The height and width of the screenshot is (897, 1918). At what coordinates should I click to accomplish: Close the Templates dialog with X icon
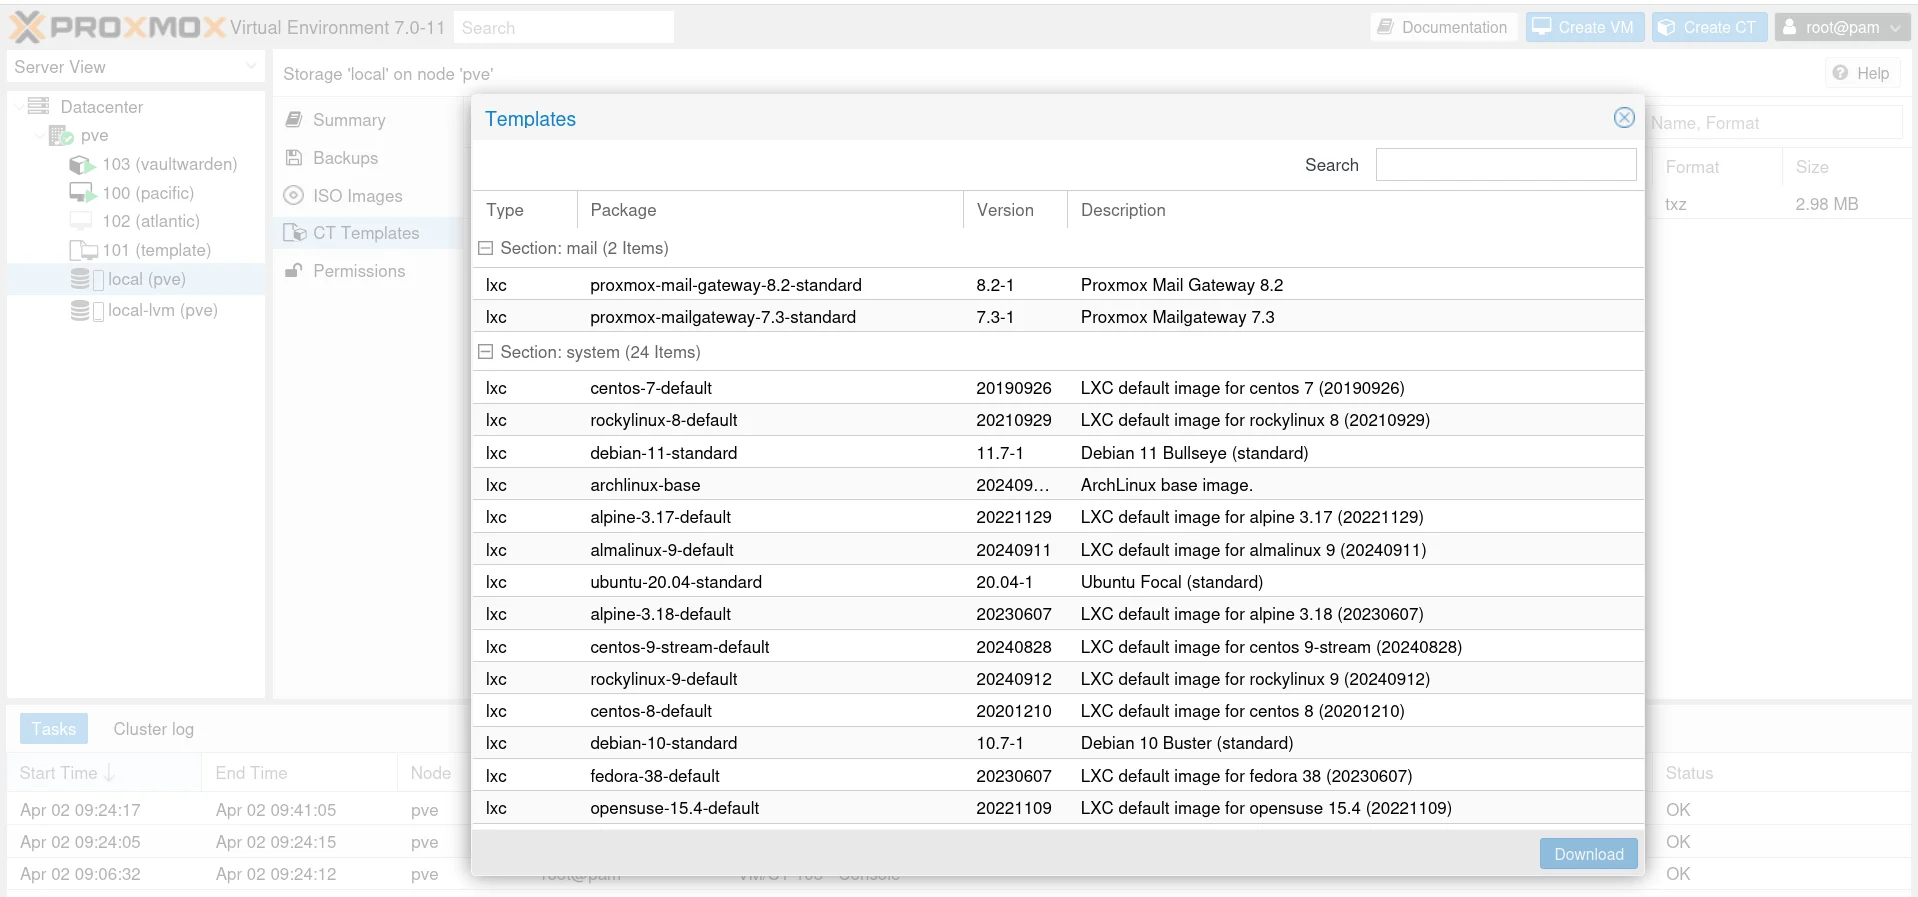pyautogui.click(x=1624, y=118)
